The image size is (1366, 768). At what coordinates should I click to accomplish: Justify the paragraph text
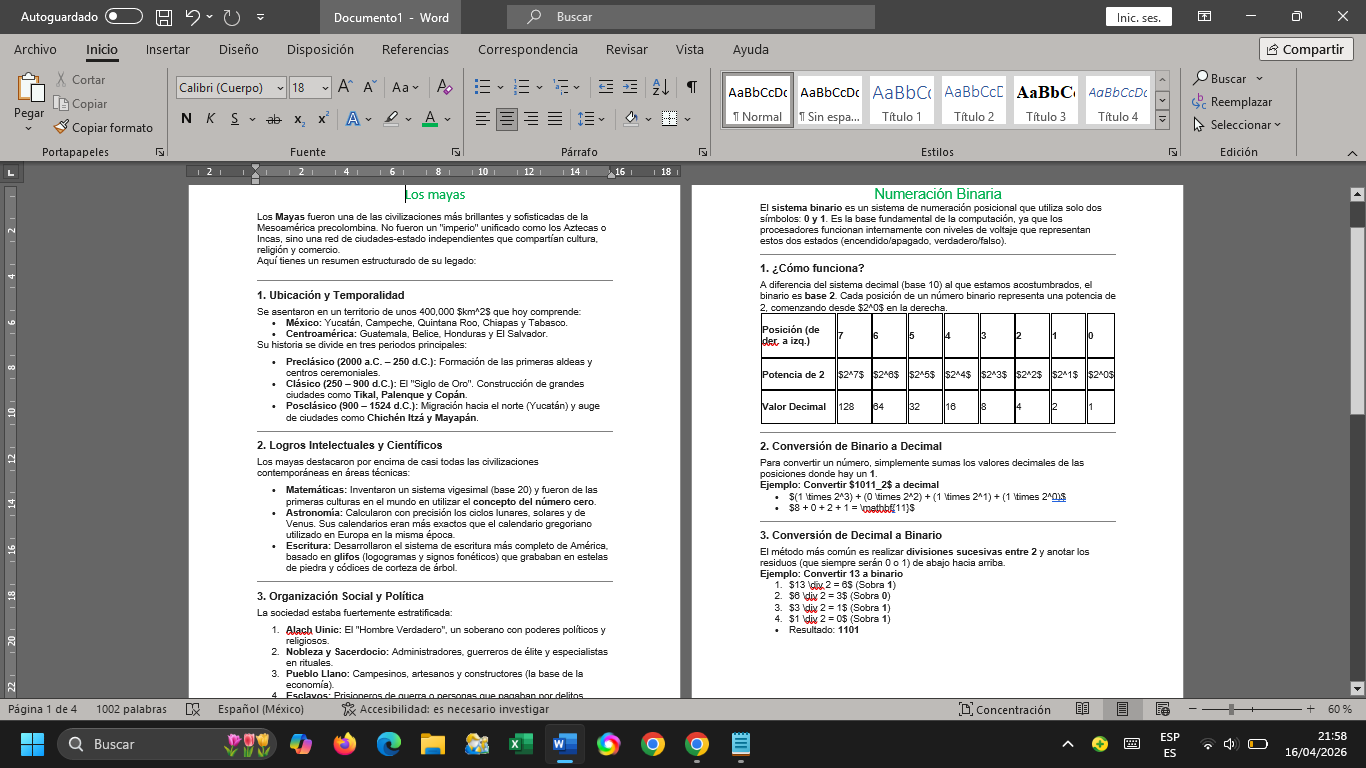click(555, 119)
